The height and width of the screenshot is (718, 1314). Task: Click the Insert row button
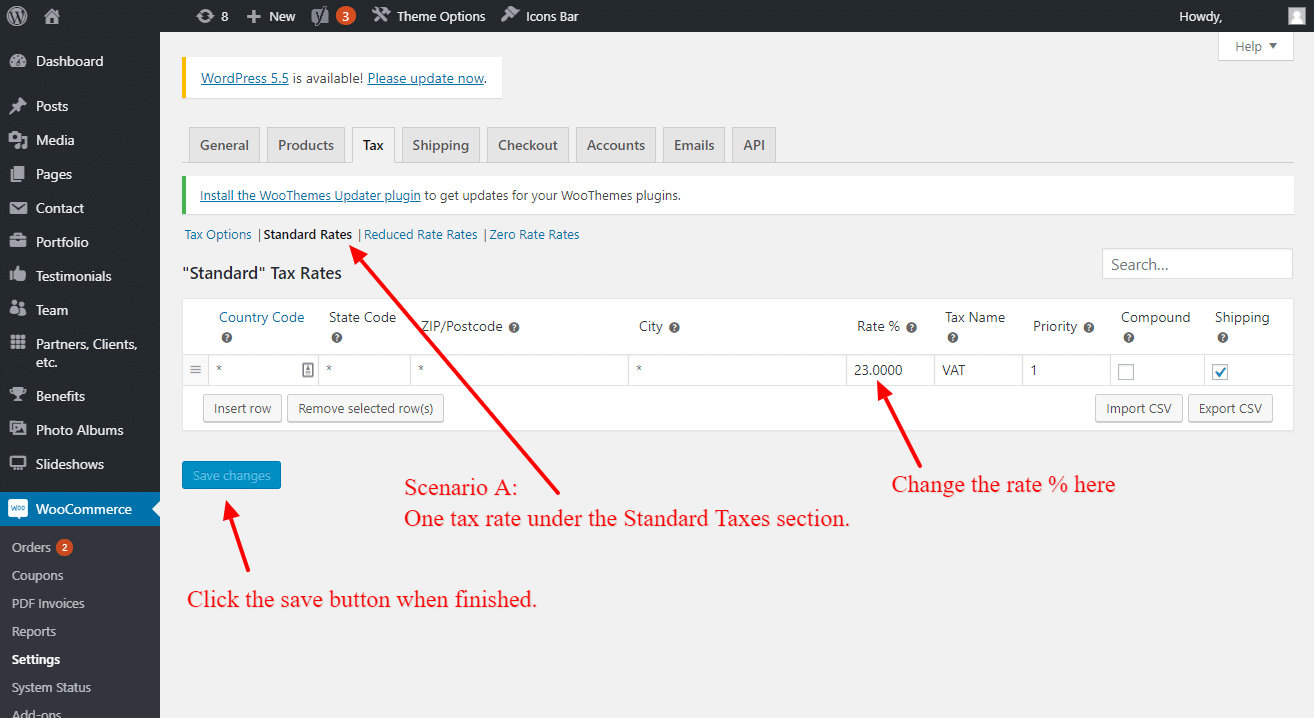[x=243, y=408]
